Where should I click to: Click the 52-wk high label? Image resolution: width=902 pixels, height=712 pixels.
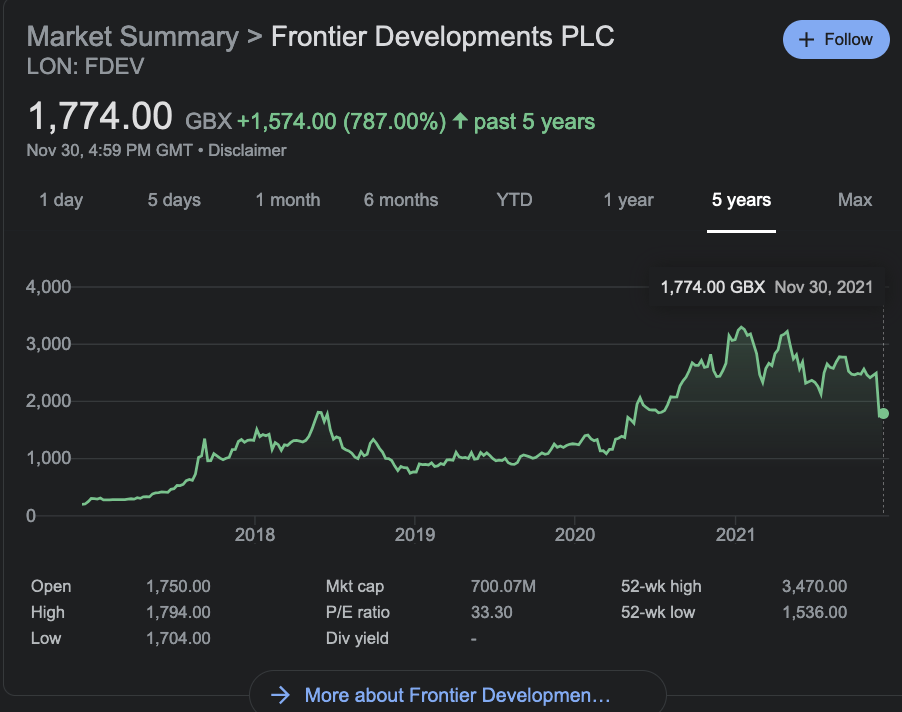click(662, 587)
